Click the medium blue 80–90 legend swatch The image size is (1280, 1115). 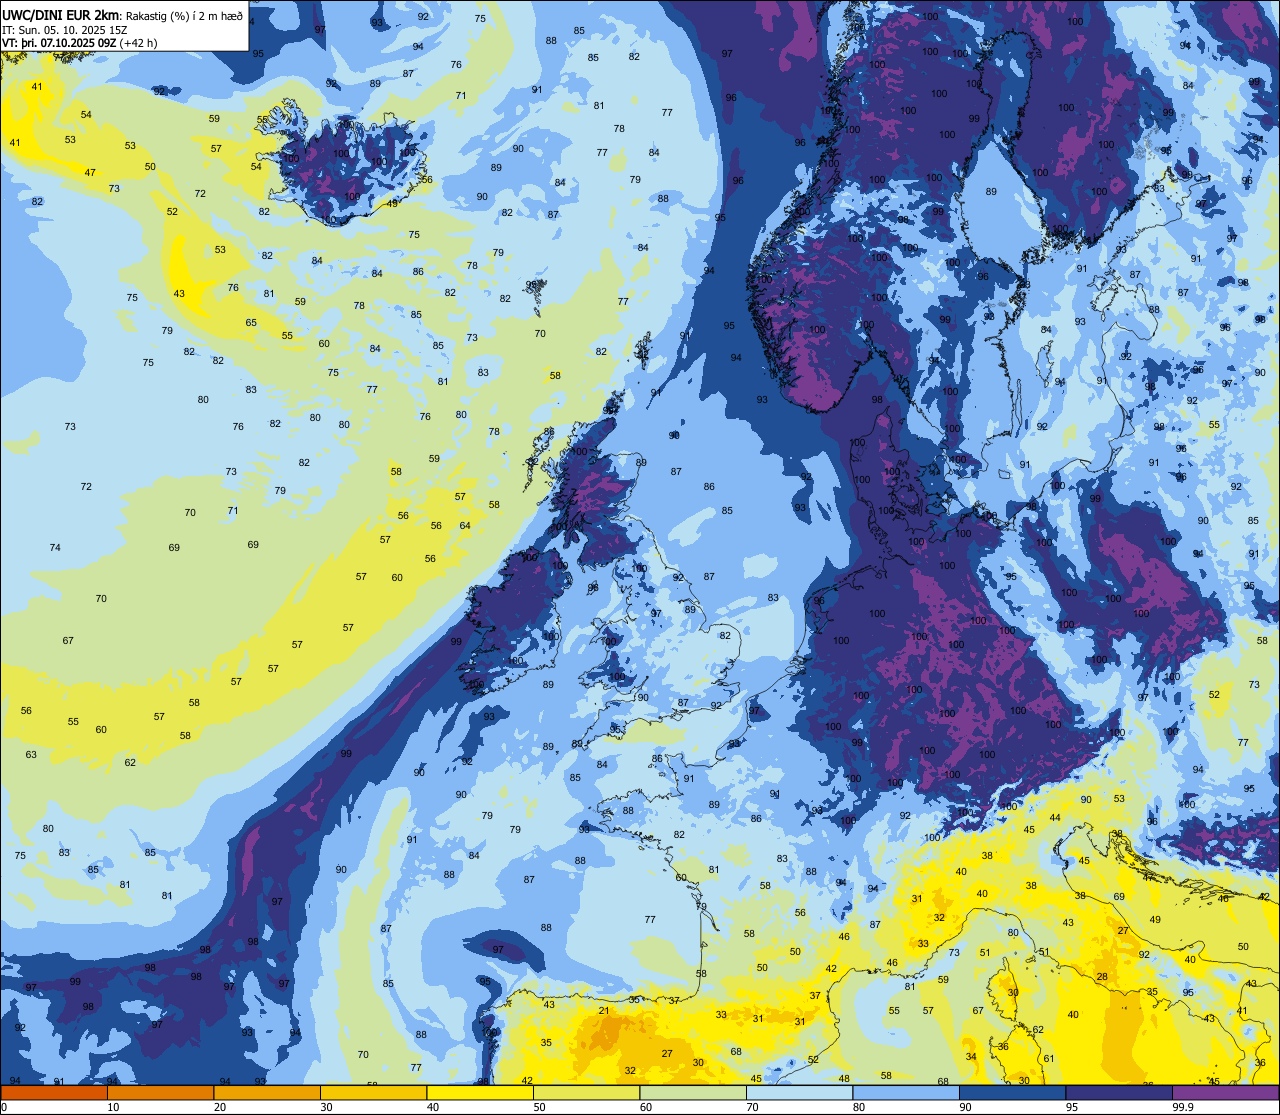coord(906,1092)
